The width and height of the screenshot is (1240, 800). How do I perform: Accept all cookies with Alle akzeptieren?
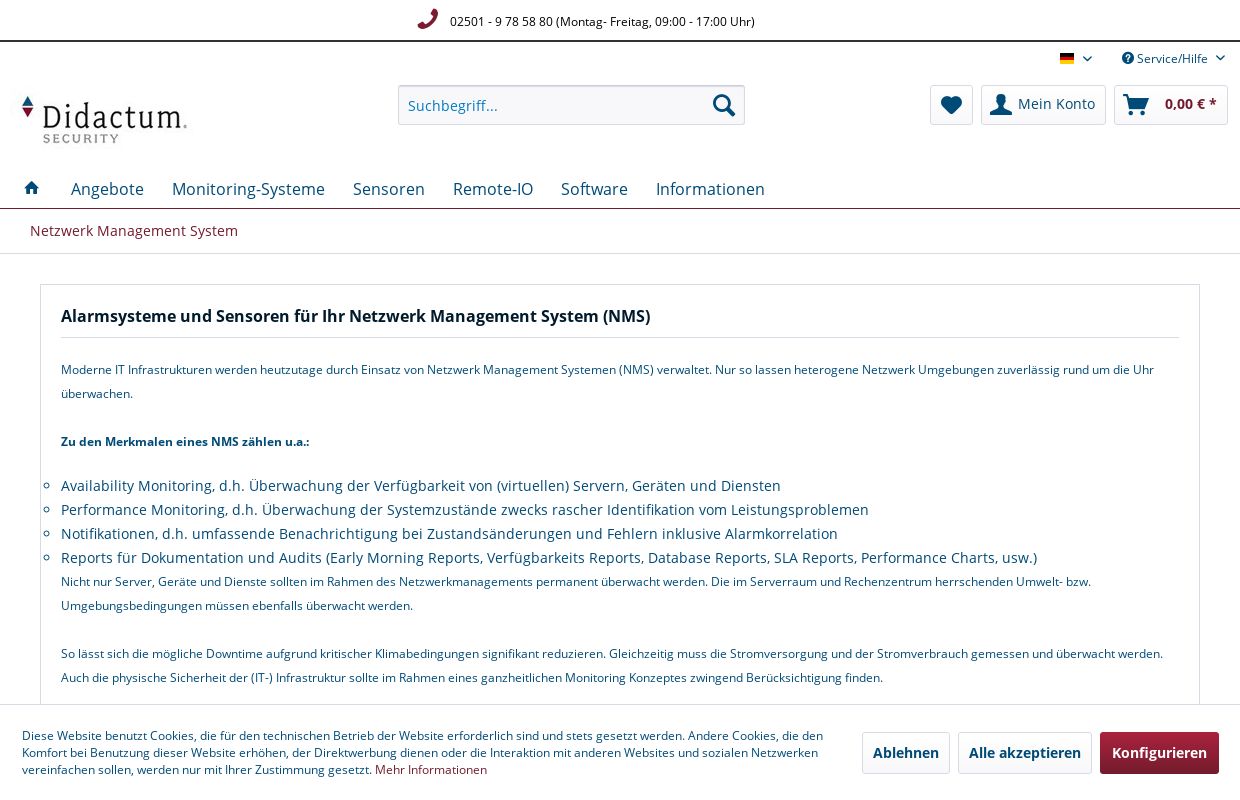click(x=1024, y=753)
